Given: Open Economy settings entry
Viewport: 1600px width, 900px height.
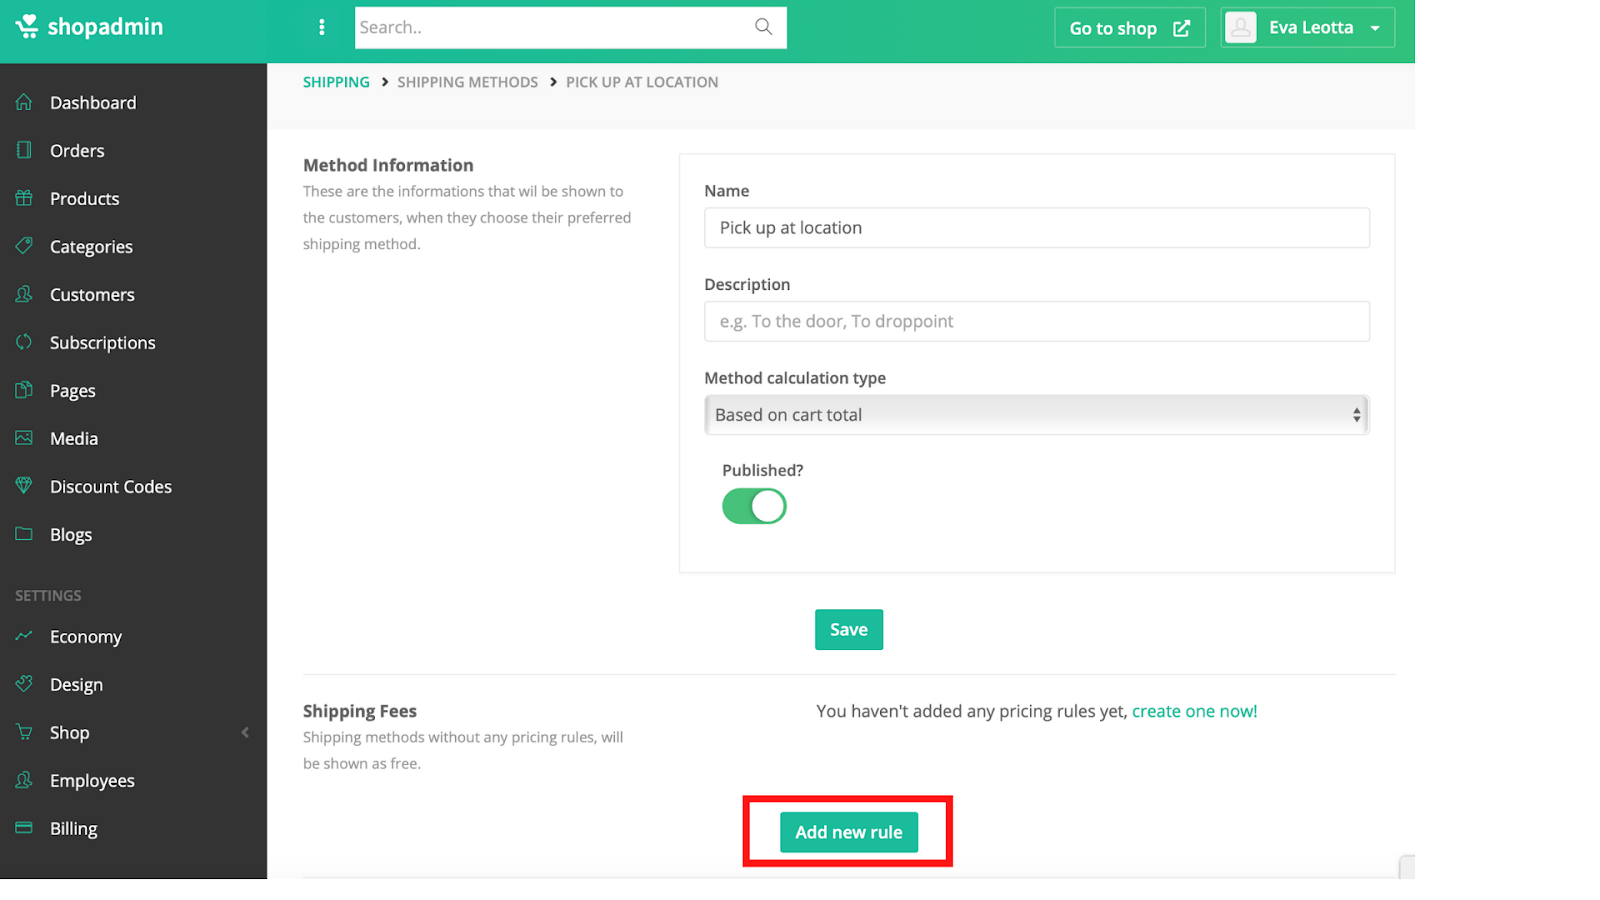Looking at the screenshot, I should [86, 637].
